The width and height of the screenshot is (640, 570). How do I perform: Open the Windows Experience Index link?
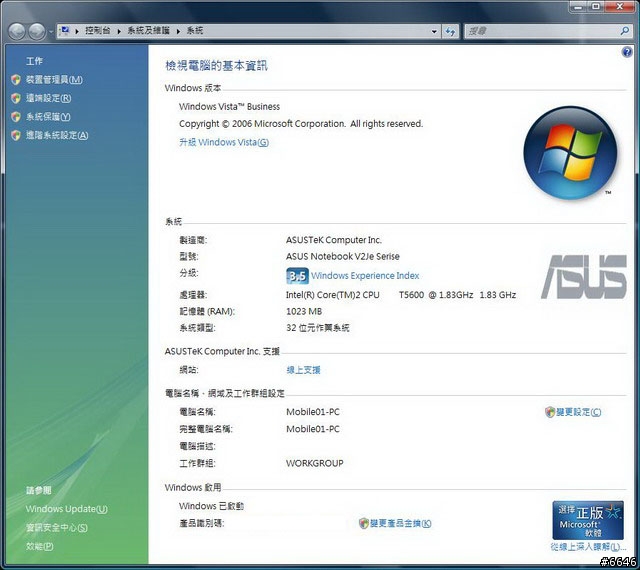pyautogui.click(x=365, y=276)
